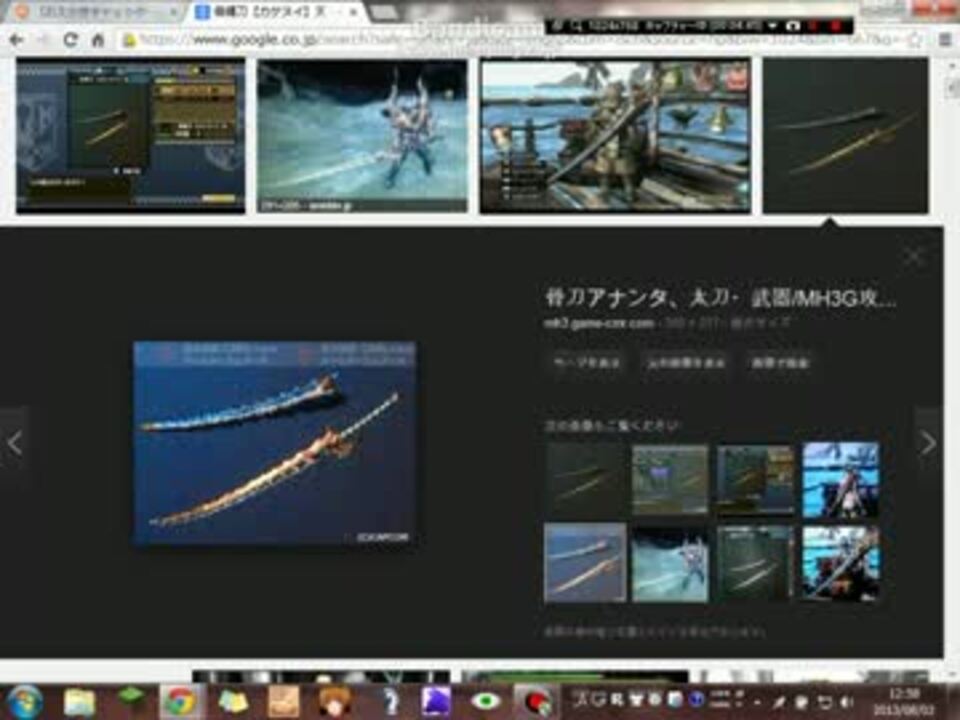960x720 pixels.
Task: Select fourth related thumbnail, hunter on blue
Action: tap(841, 479)
